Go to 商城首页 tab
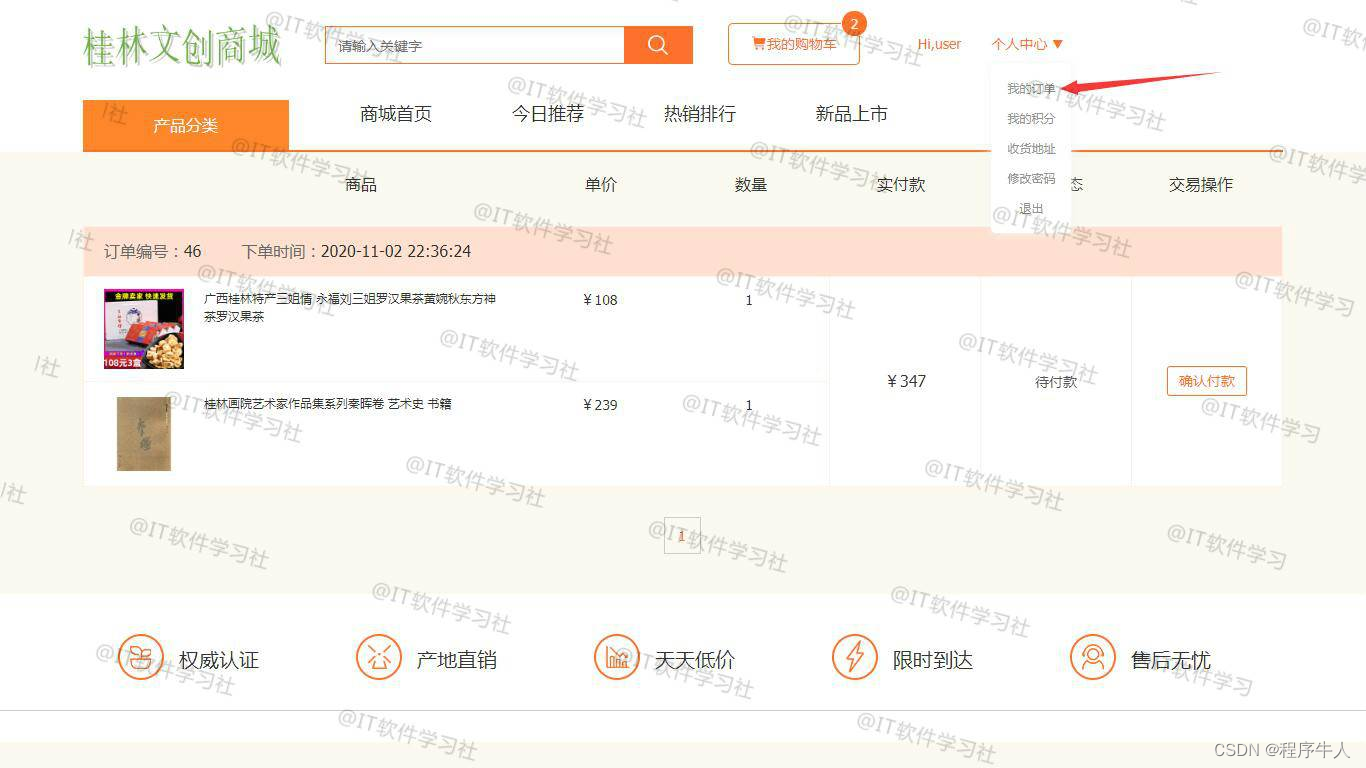 [x=396, y=114]
